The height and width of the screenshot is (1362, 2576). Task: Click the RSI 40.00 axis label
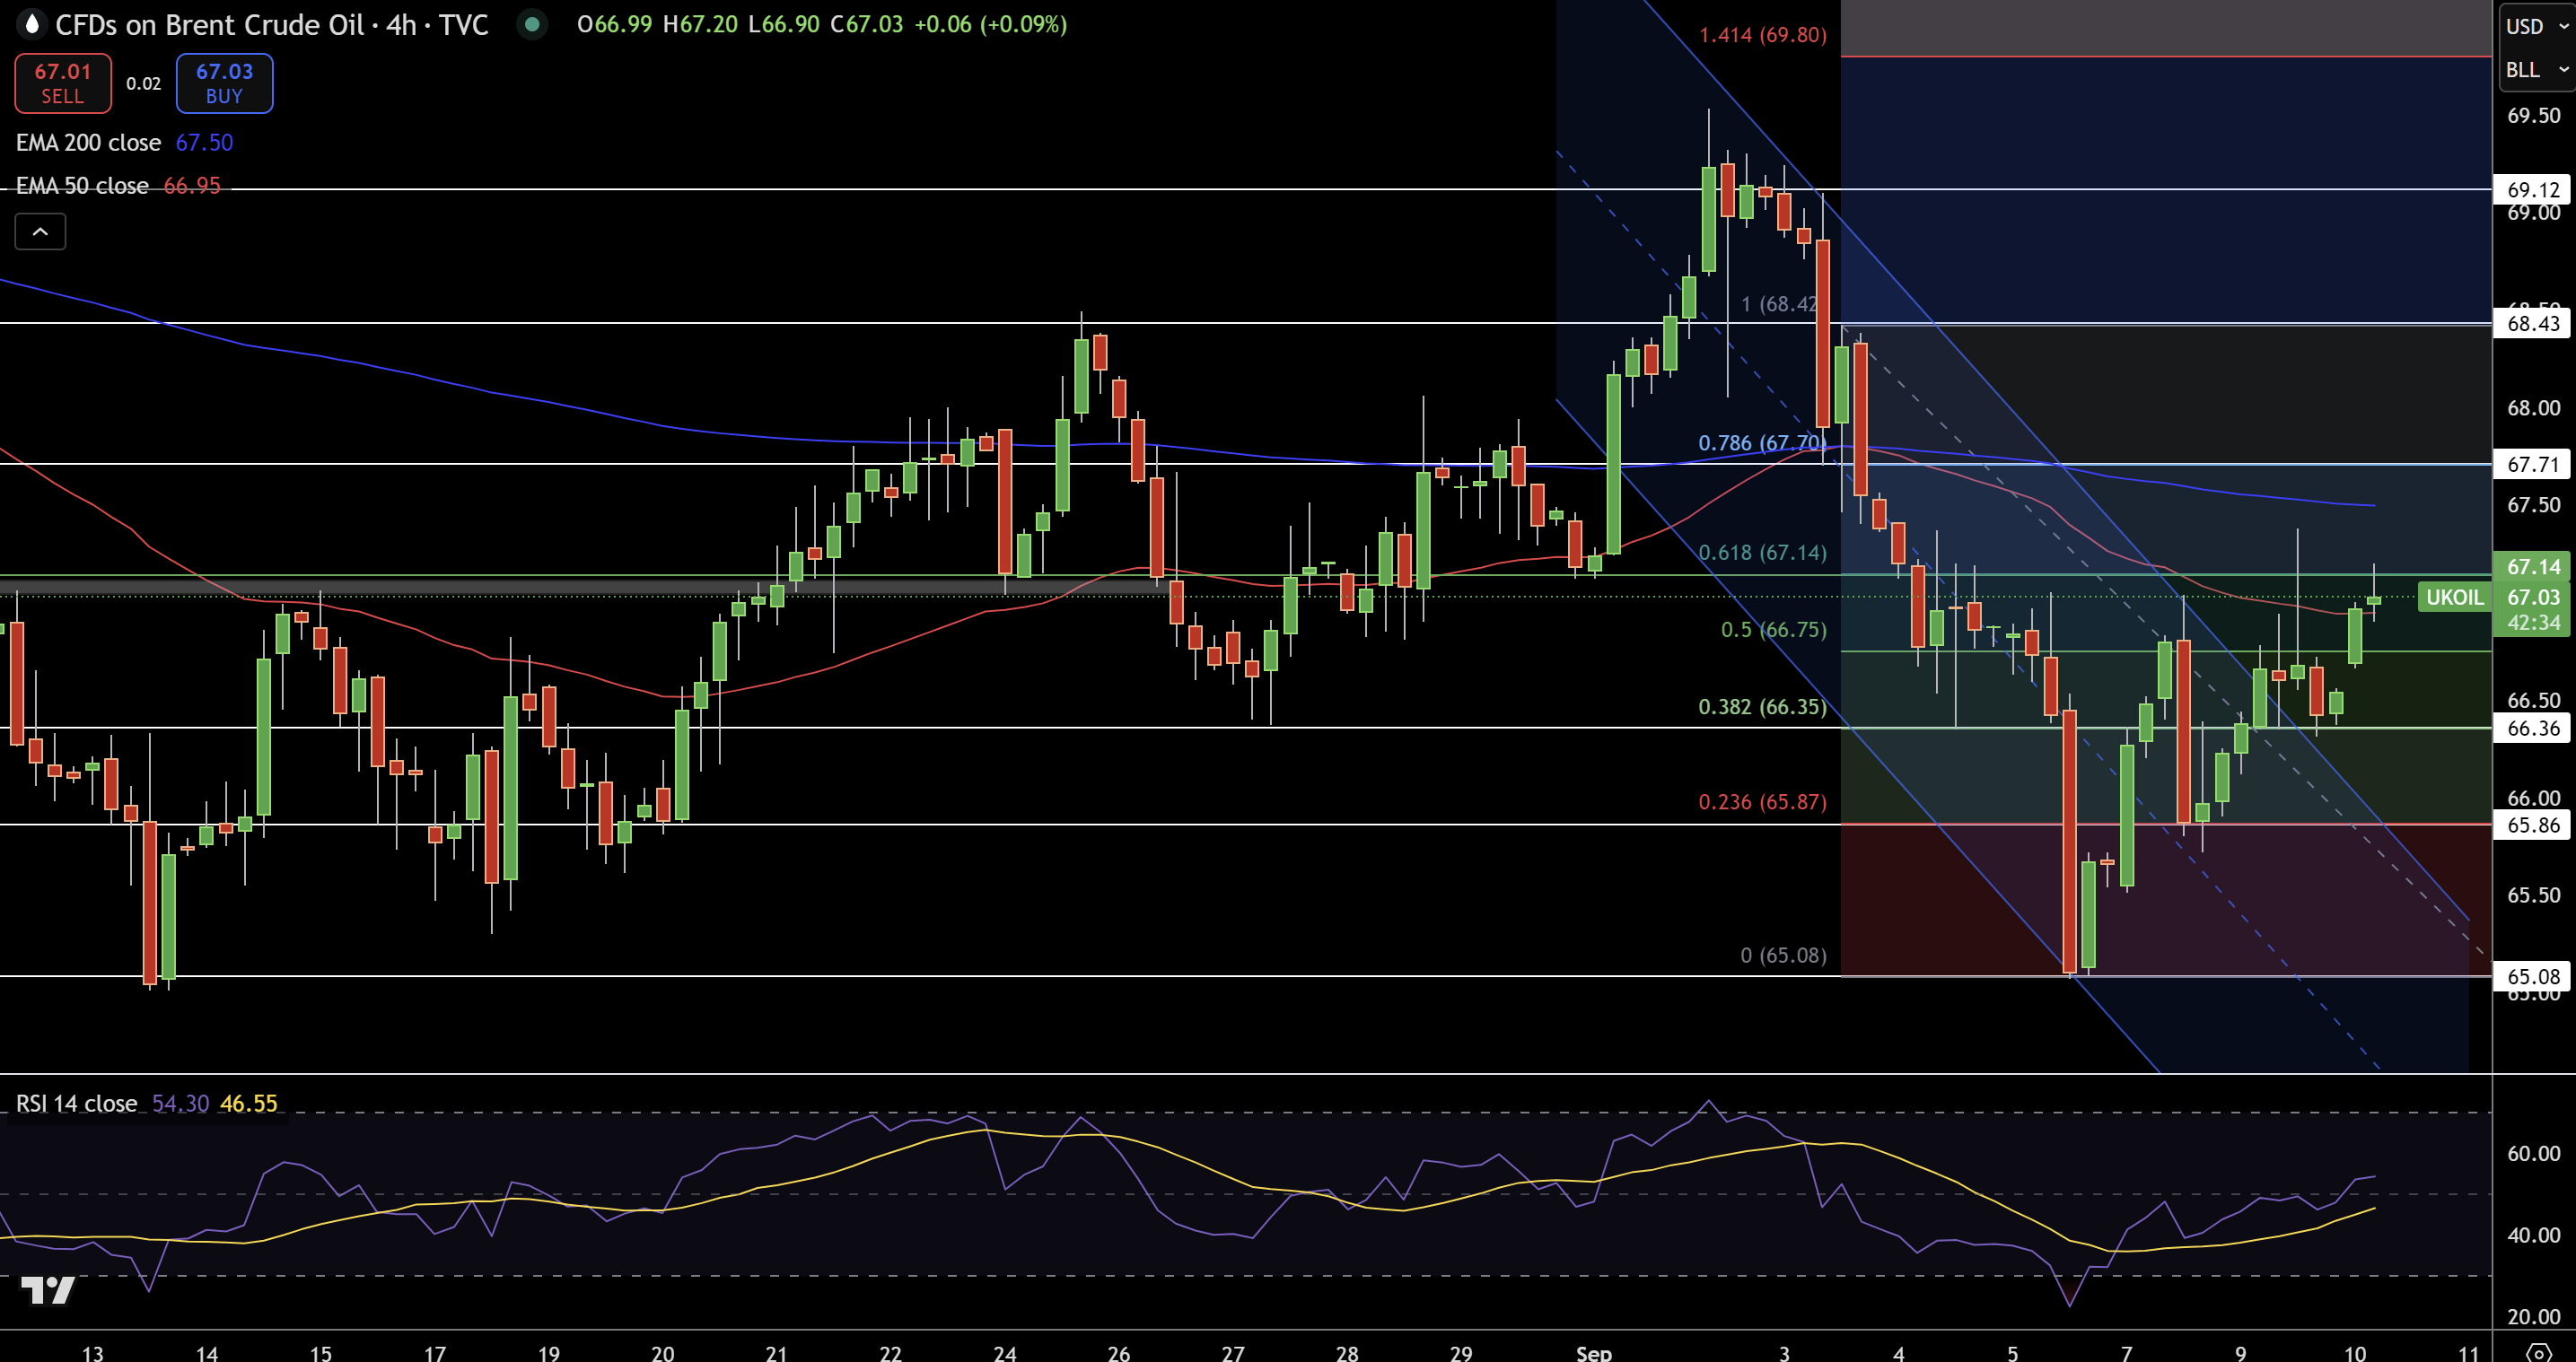point(2533,1236)
